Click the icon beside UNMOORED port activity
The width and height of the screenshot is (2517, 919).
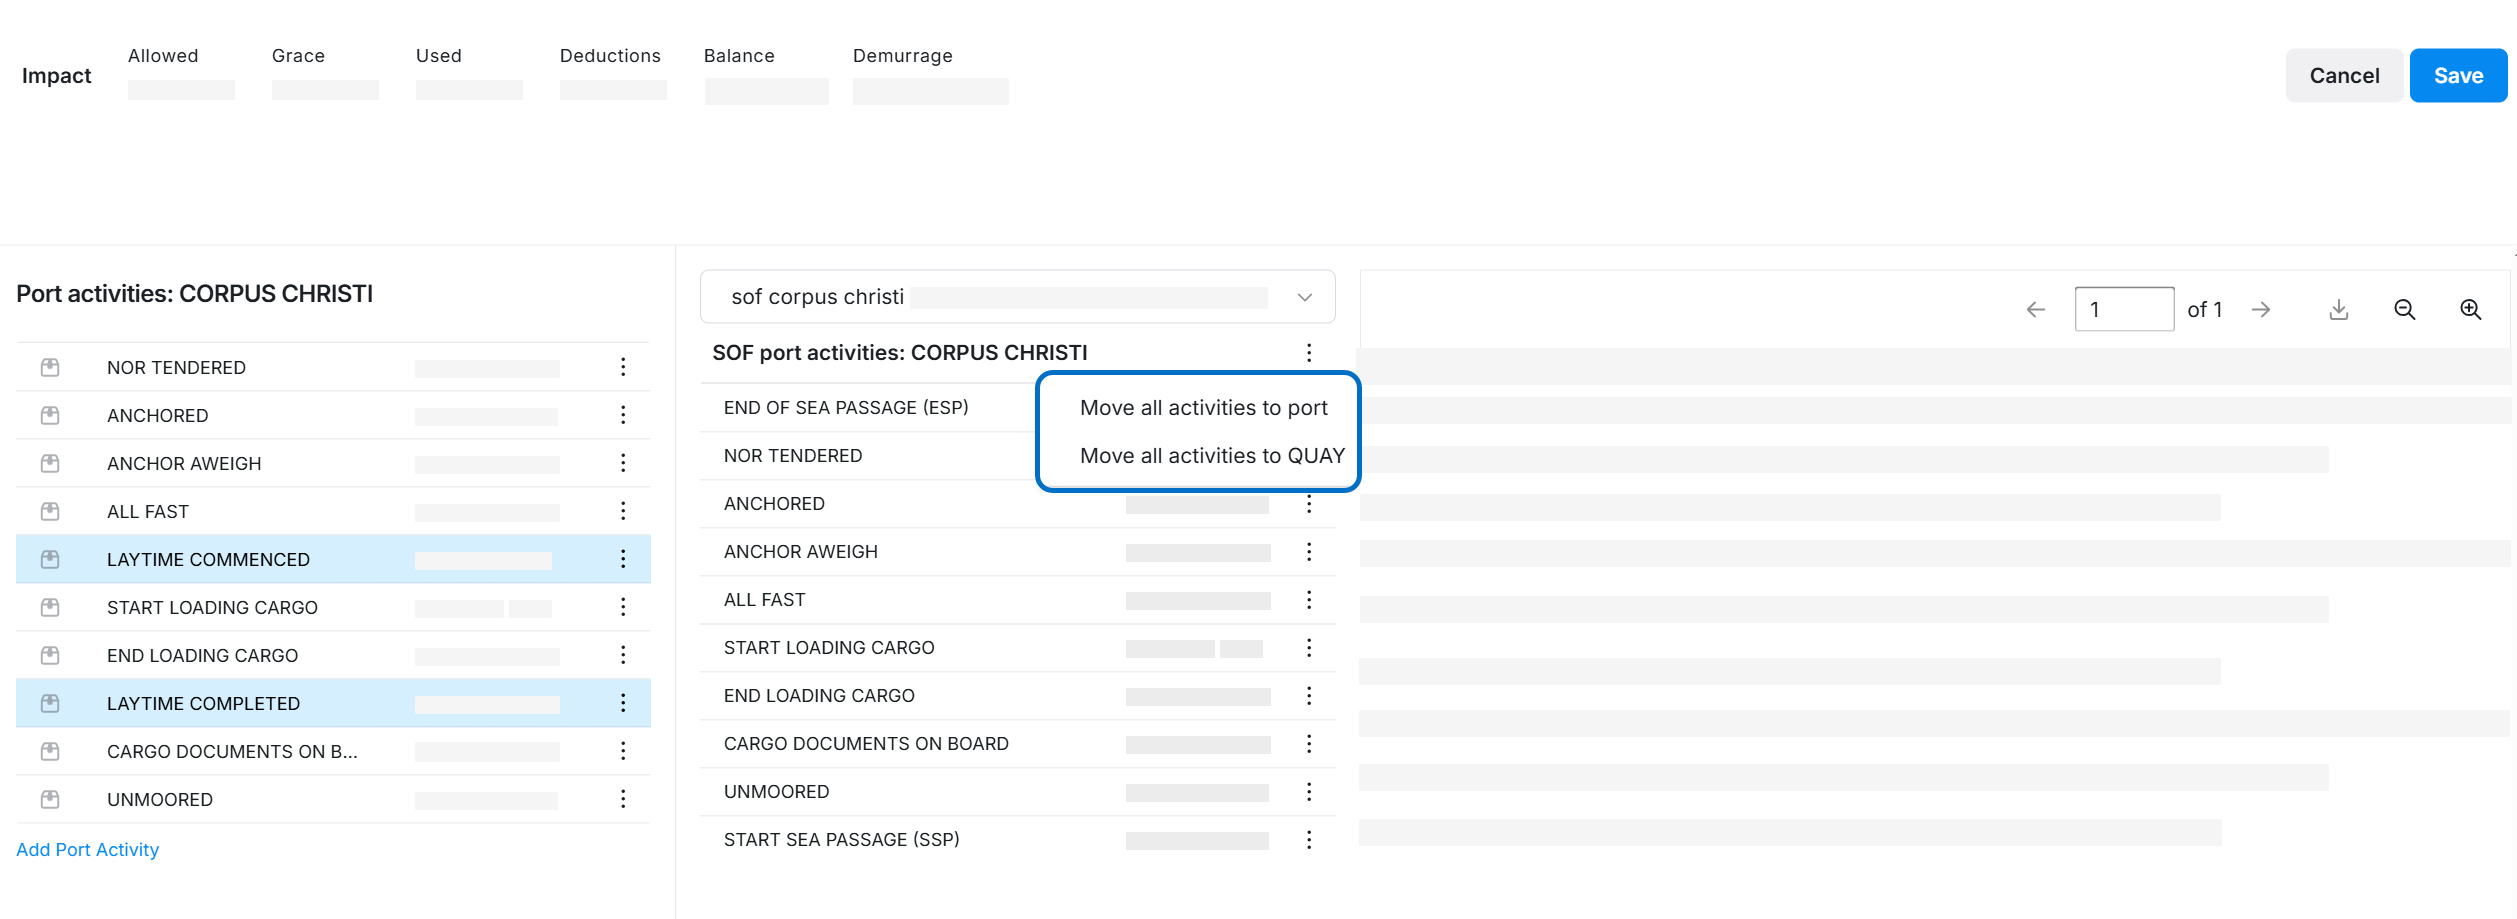pyautogui.click(x=50, y=799)
